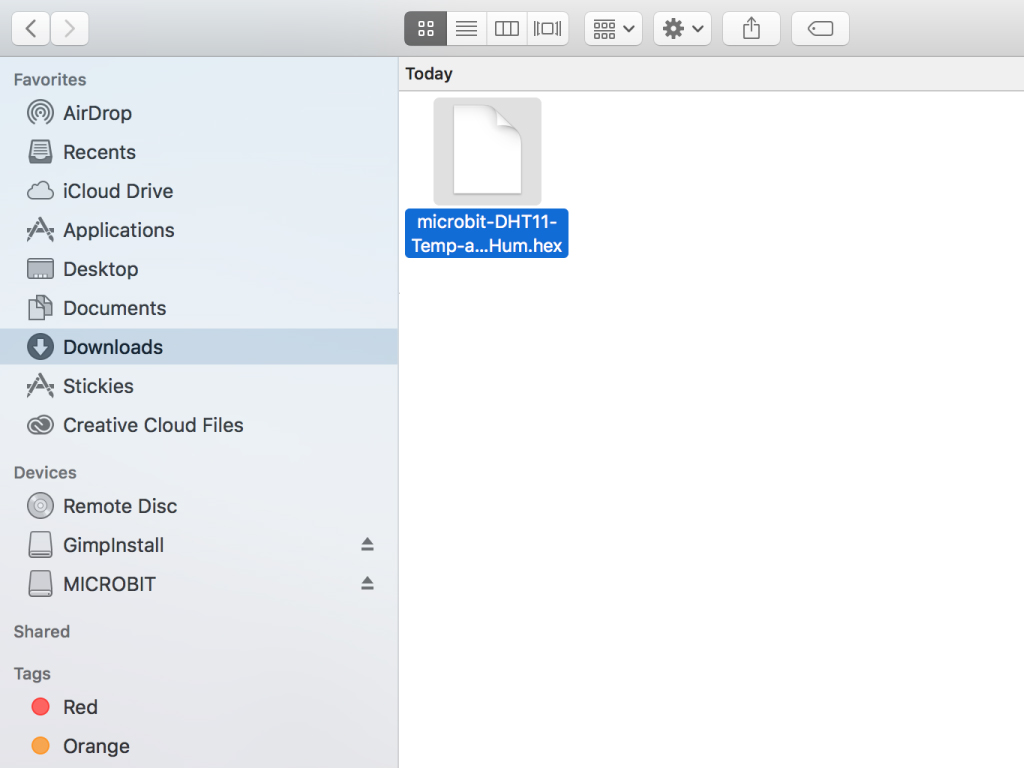Viewport: 1024px width, 768px height.
Task: Select the Orange tag
Action: point(199,746)
